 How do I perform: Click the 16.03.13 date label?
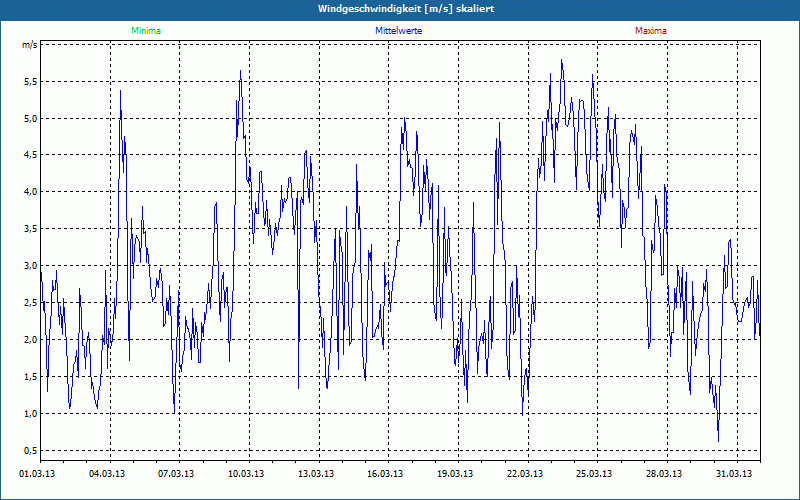click(x=385, y=473)
